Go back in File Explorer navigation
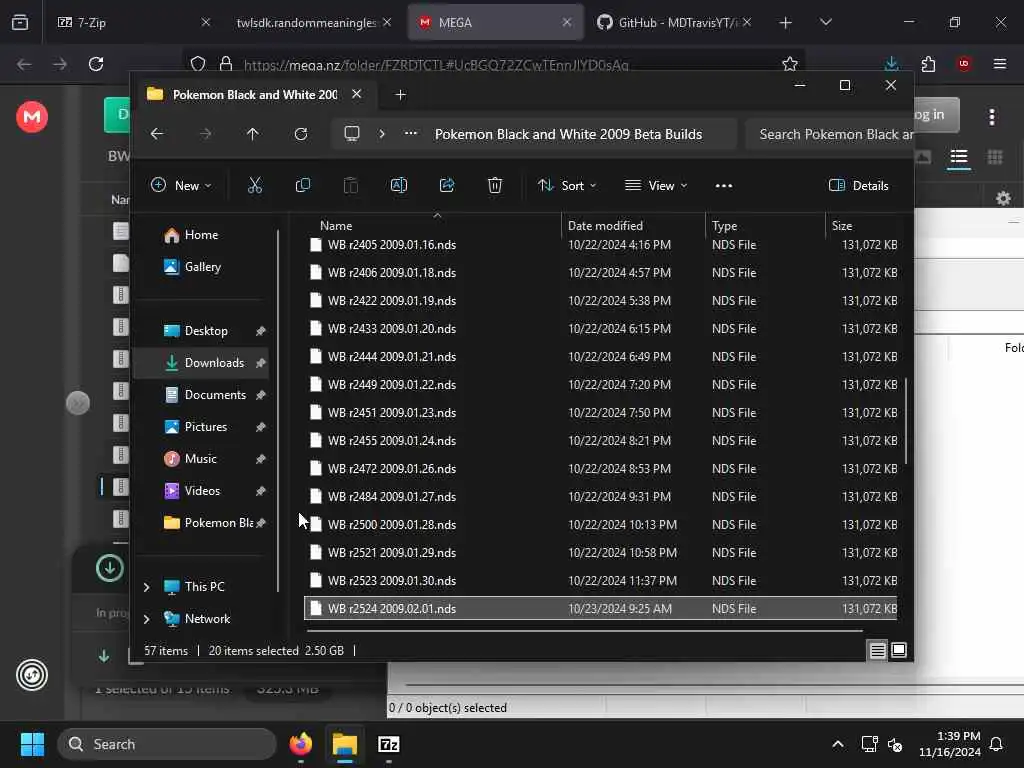 [x=157, y=134]
